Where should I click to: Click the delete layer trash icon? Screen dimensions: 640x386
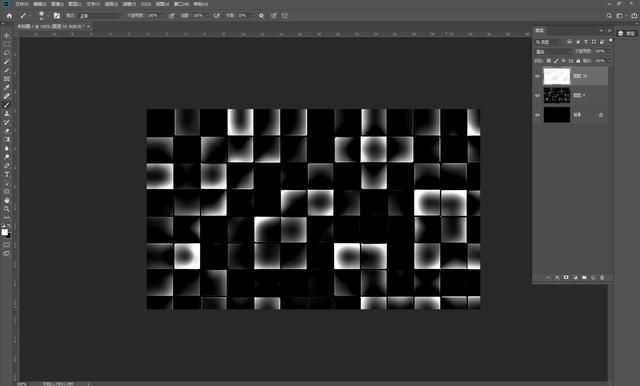pyautogui.click(x=602, y=277)
